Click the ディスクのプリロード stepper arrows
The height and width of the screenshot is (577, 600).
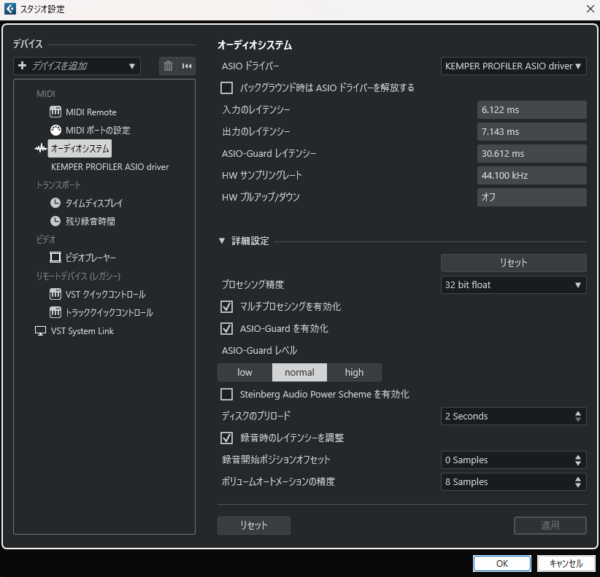578,416
